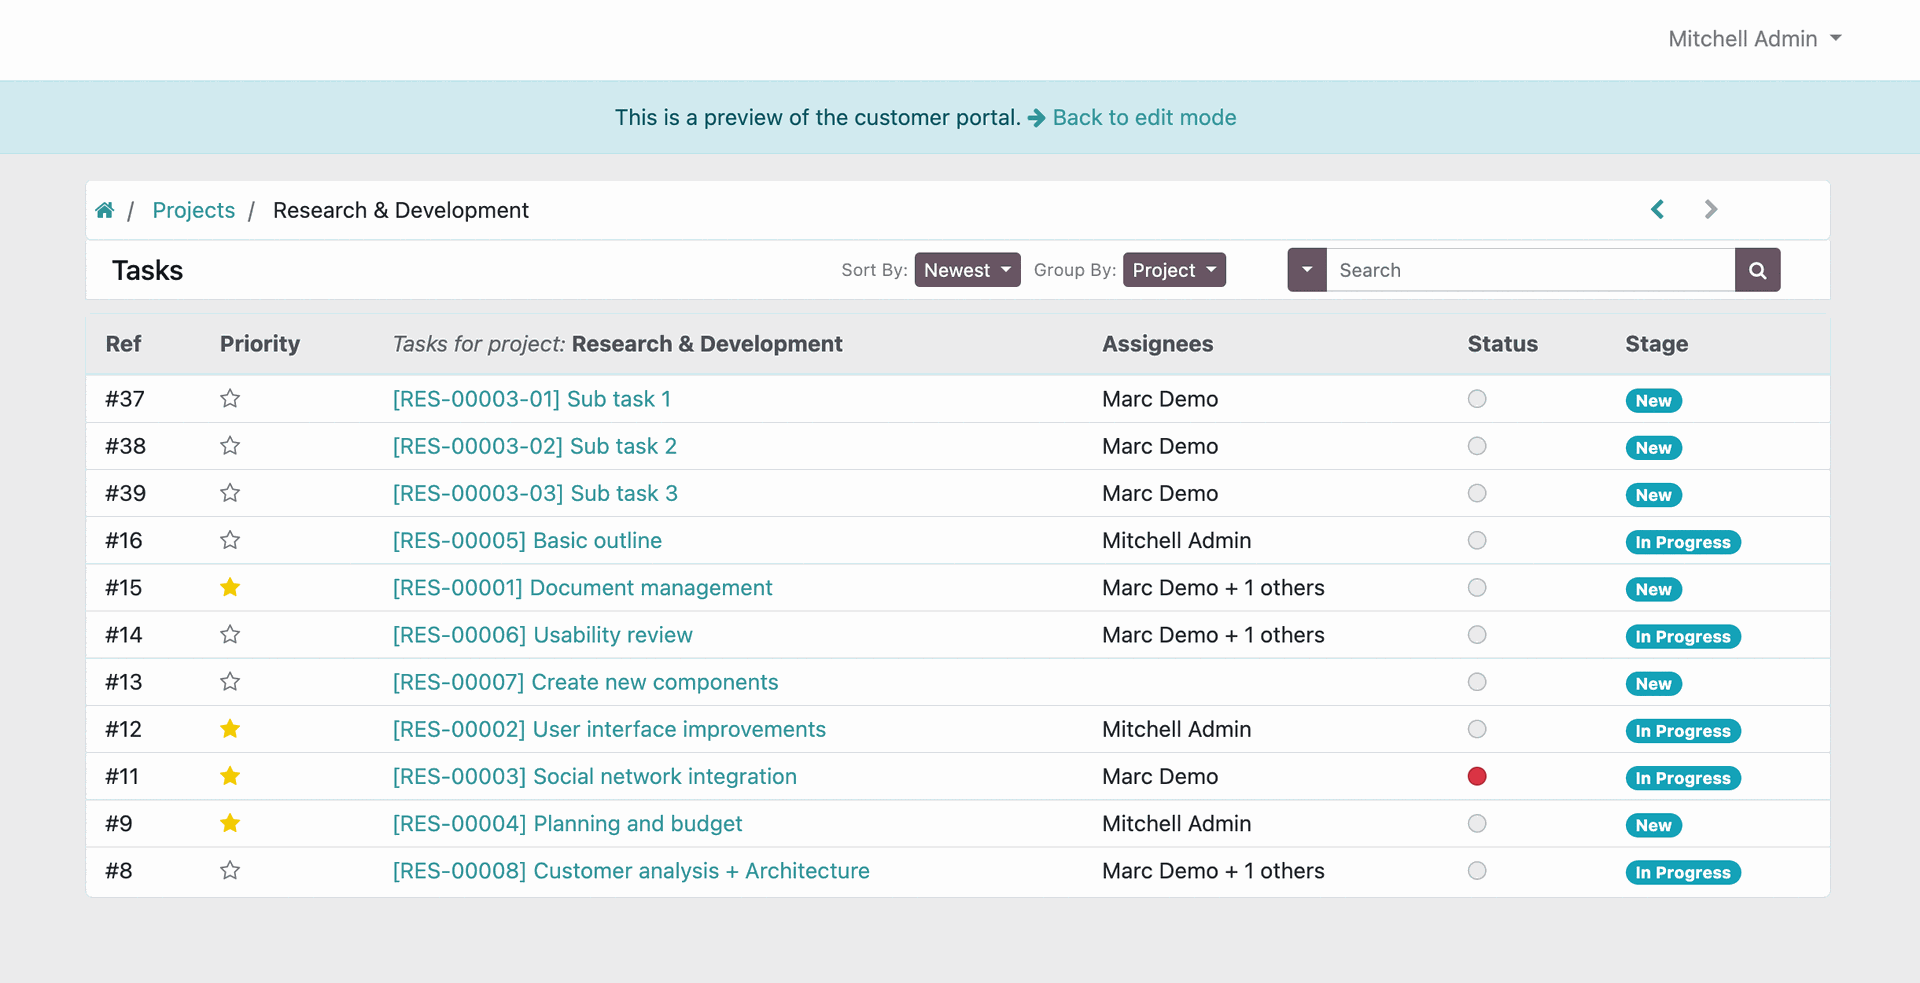Click into the Search input field
The height and width of the screenshot is (983, 1920).
coord(1529,270)
